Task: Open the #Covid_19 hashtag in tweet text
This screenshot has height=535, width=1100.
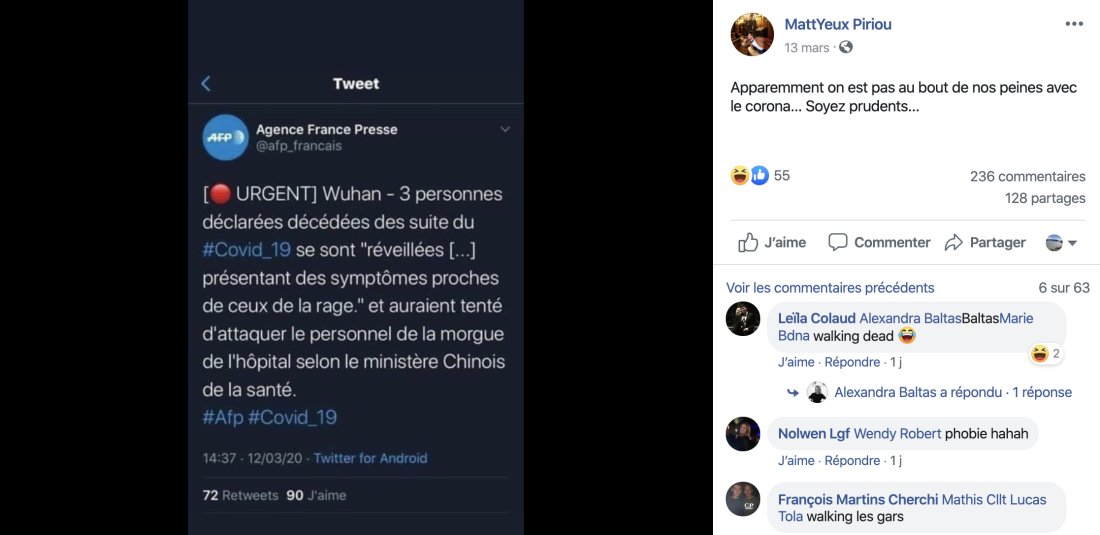Action: [246, 250]
